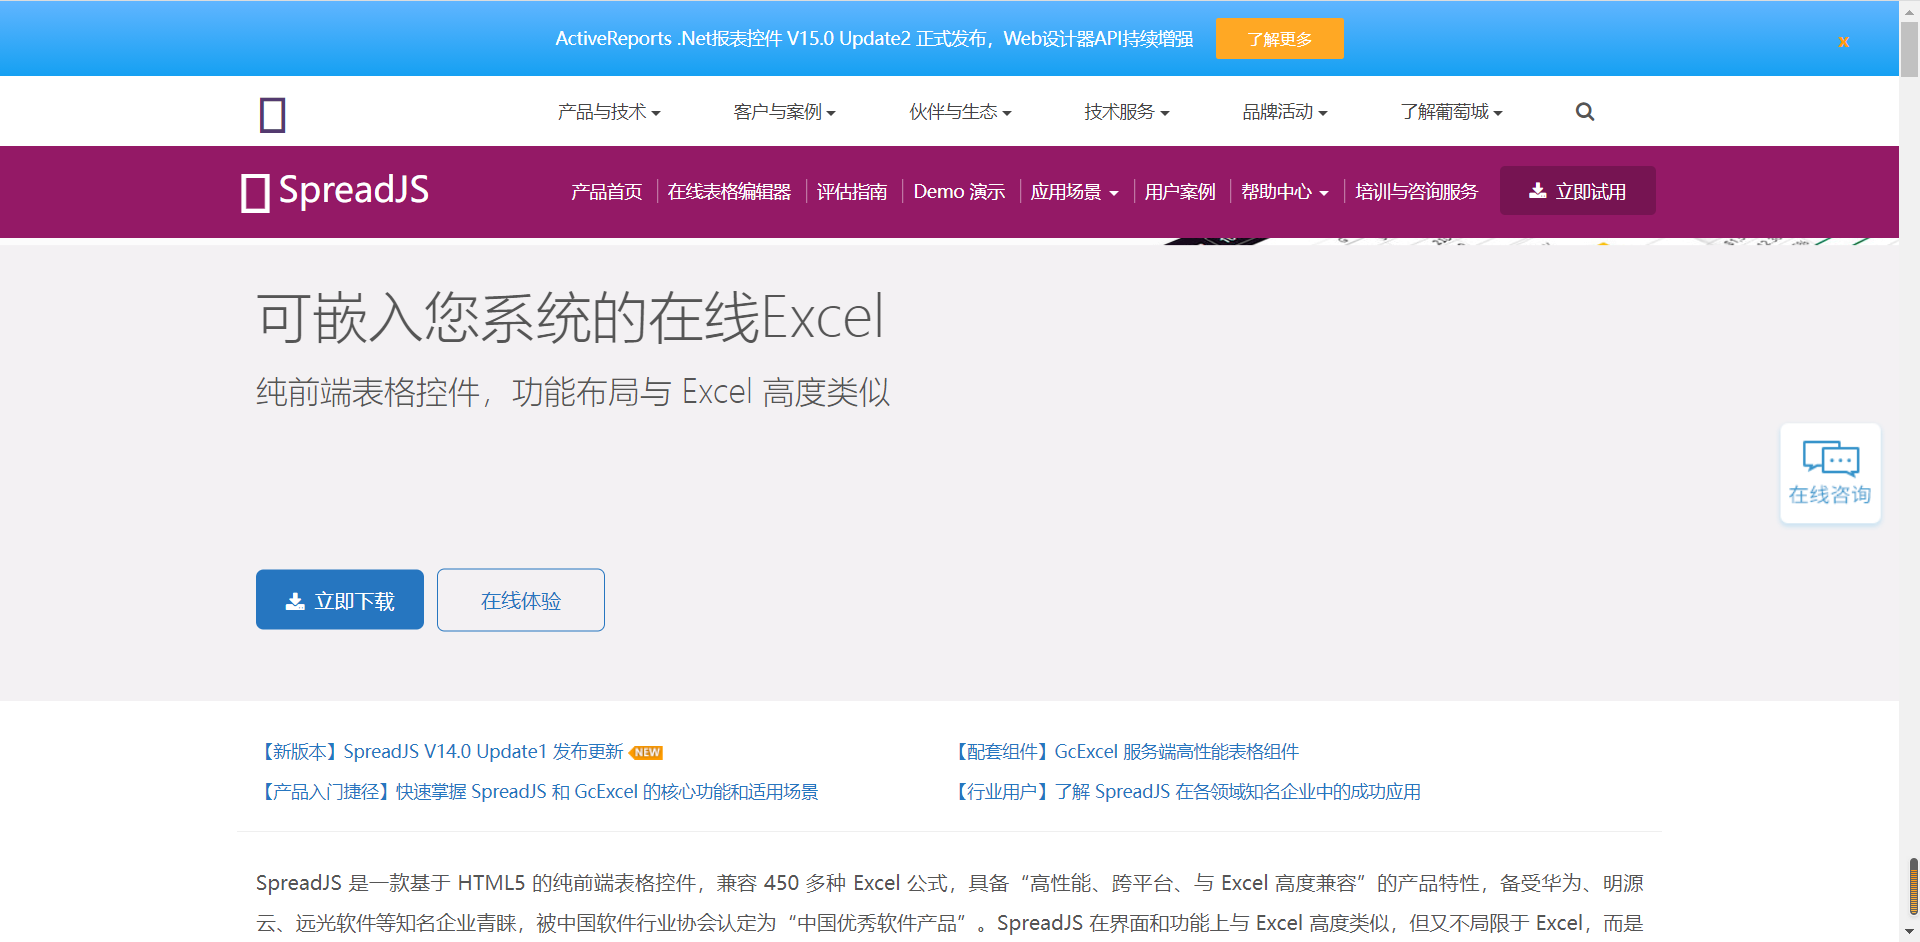Expand the 帮助中心 dropdown
The width and height of the screenshot is (1920, 942).
click(1284, 191)
